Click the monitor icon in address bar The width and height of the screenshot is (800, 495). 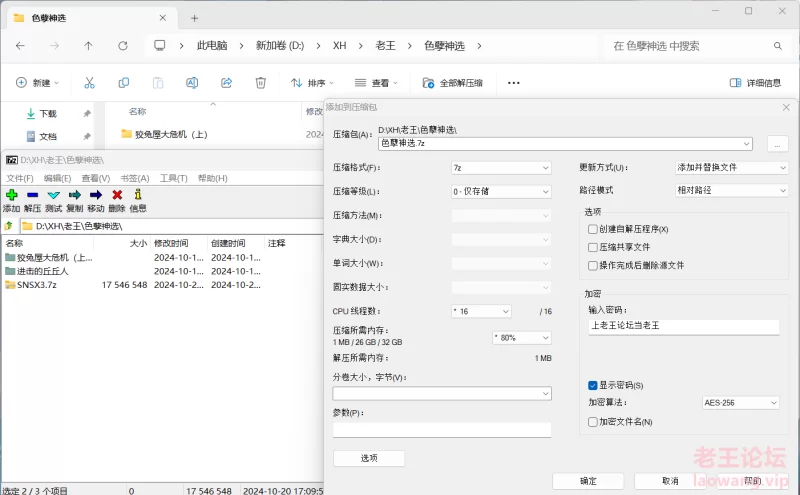(160, 45)
